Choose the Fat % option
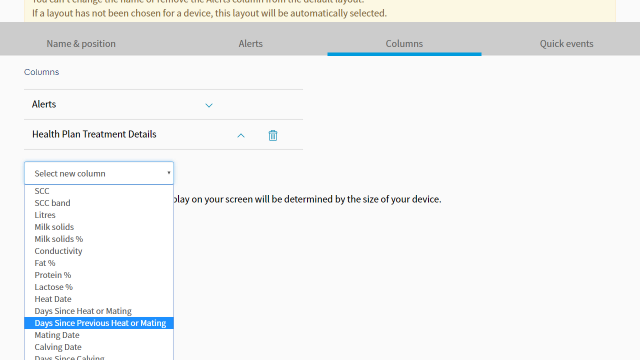 (x=99, y=263)
